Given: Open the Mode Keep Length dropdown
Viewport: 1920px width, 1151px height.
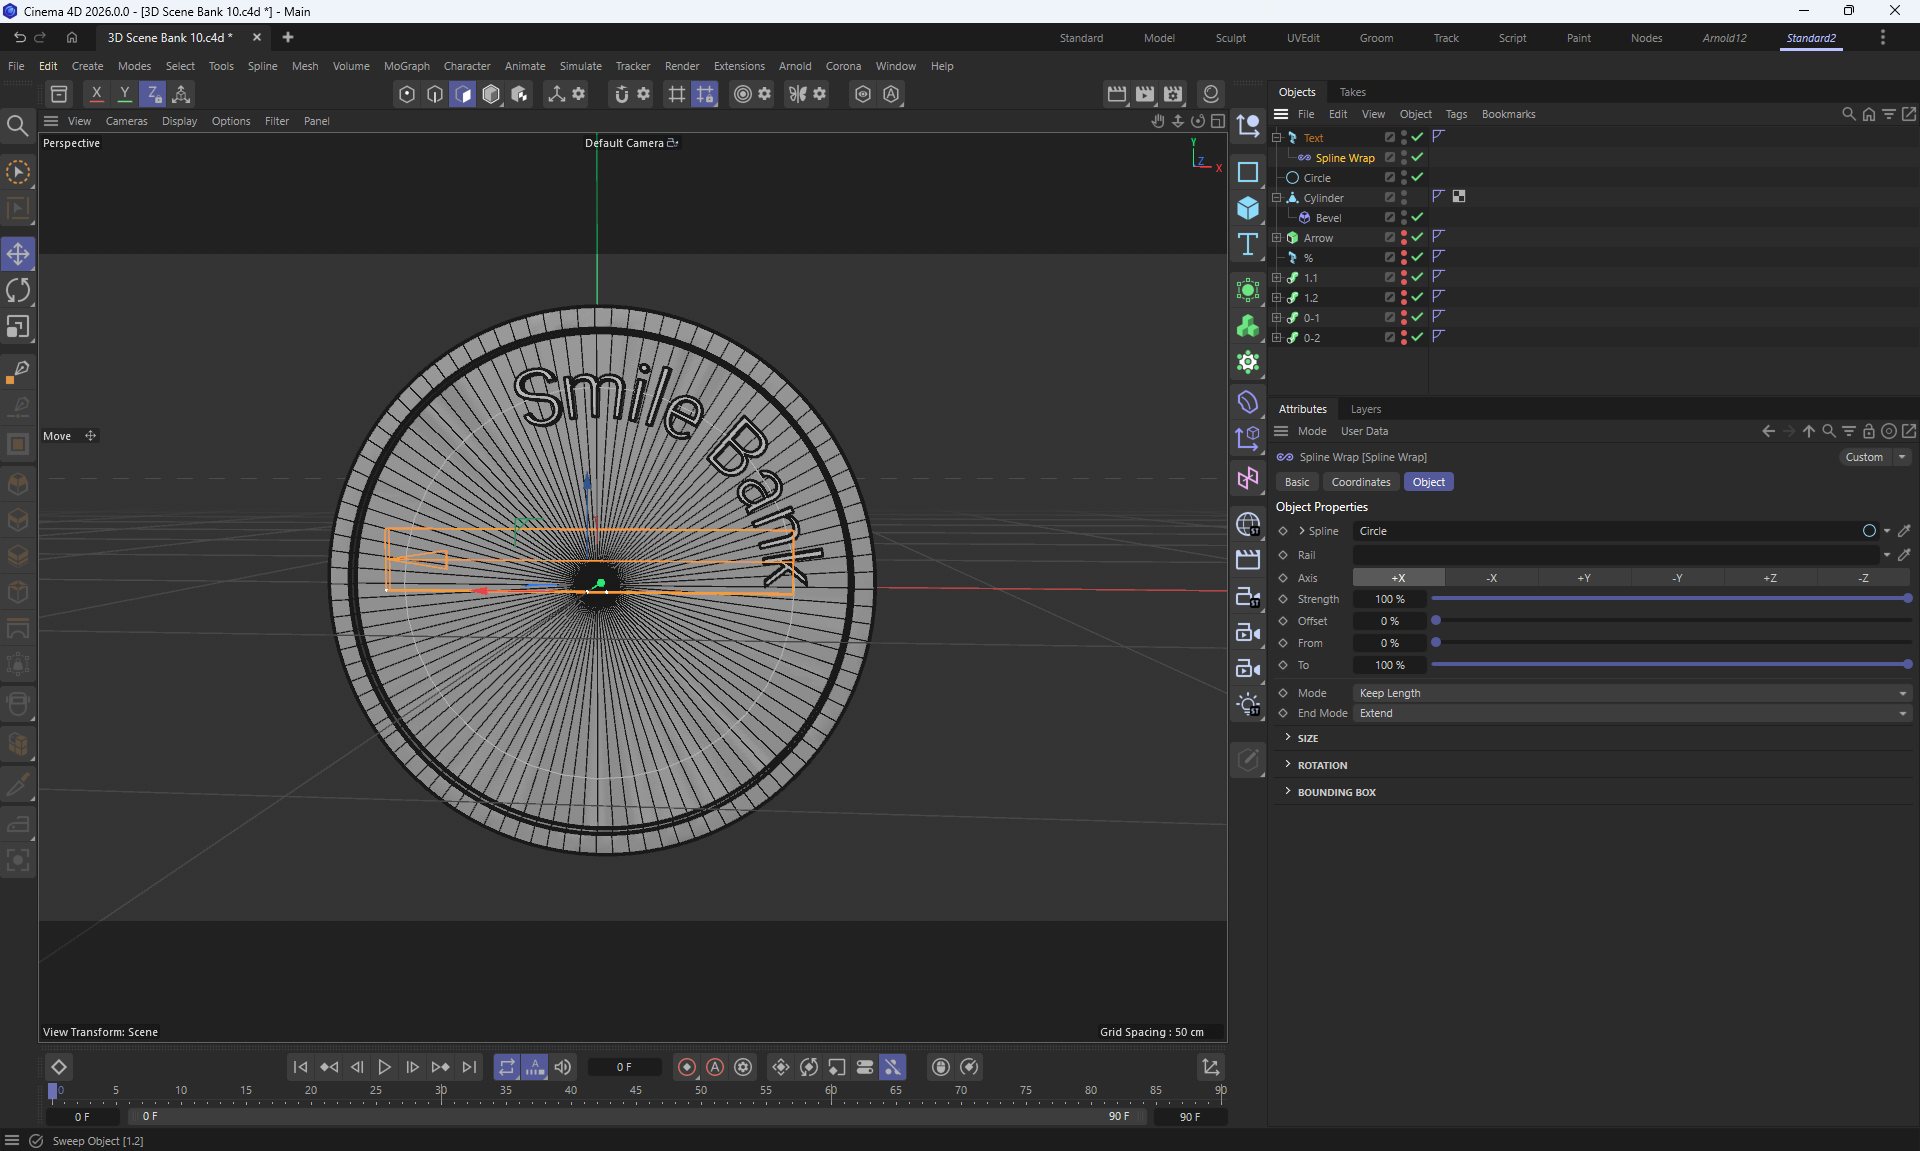Looking at the screenshot, I should click(1631, 693).
